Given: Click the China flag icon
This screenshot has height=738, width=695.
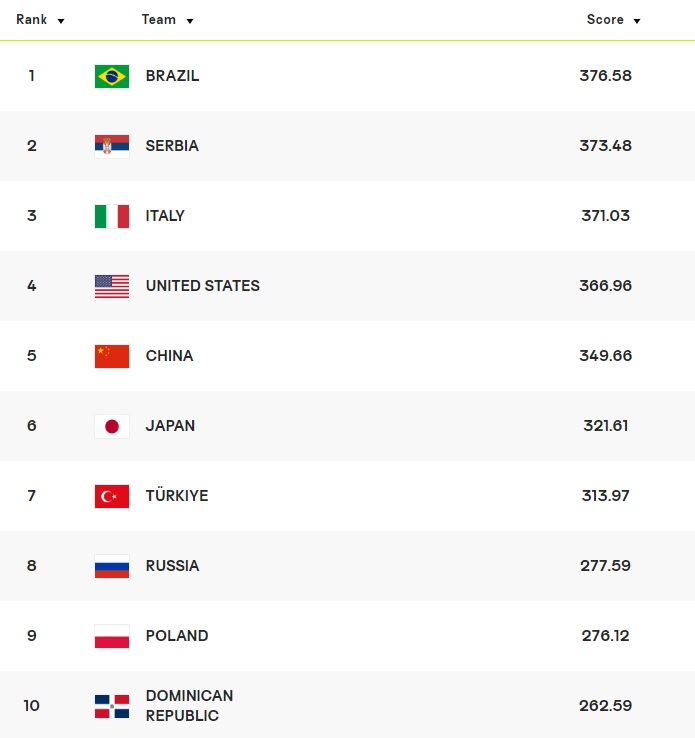Looking at the screenshot, I should tap(112, 356).
